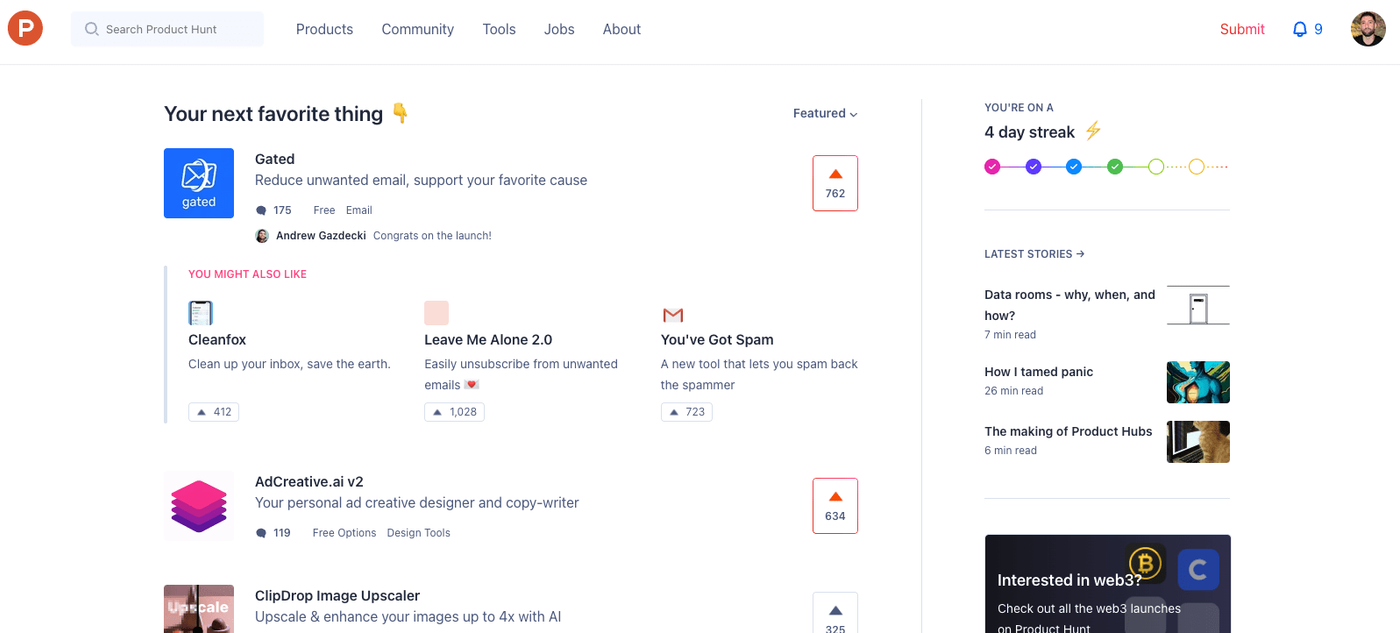
Task: Read the How I tamed panic story
Action: tap(1039, 372)
